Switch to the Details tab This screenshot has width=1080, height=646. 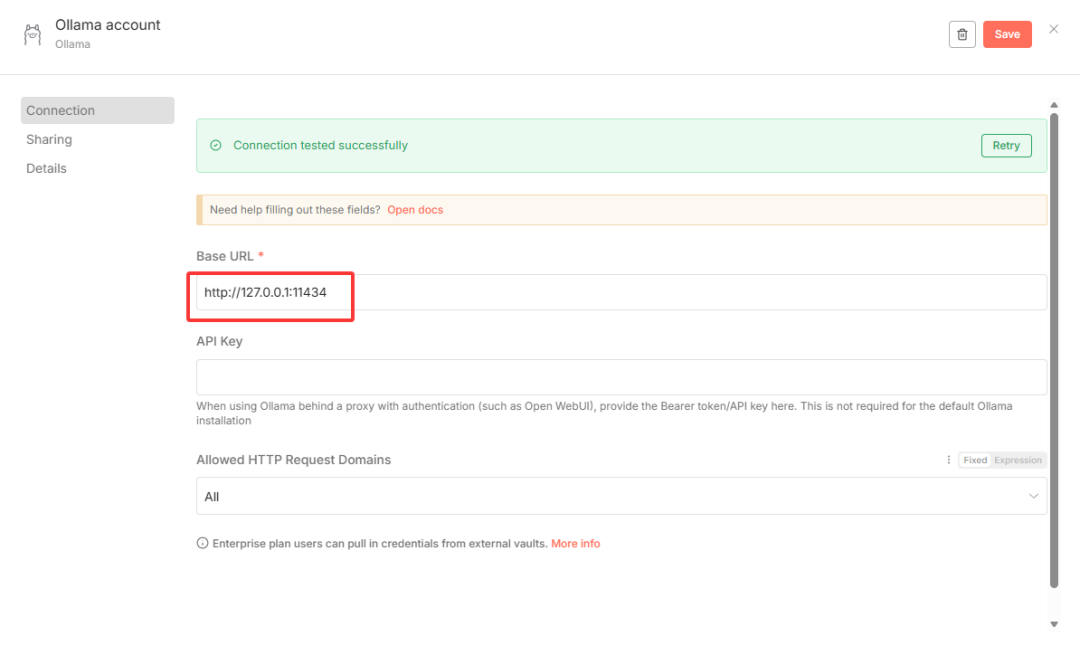(46, 168)
